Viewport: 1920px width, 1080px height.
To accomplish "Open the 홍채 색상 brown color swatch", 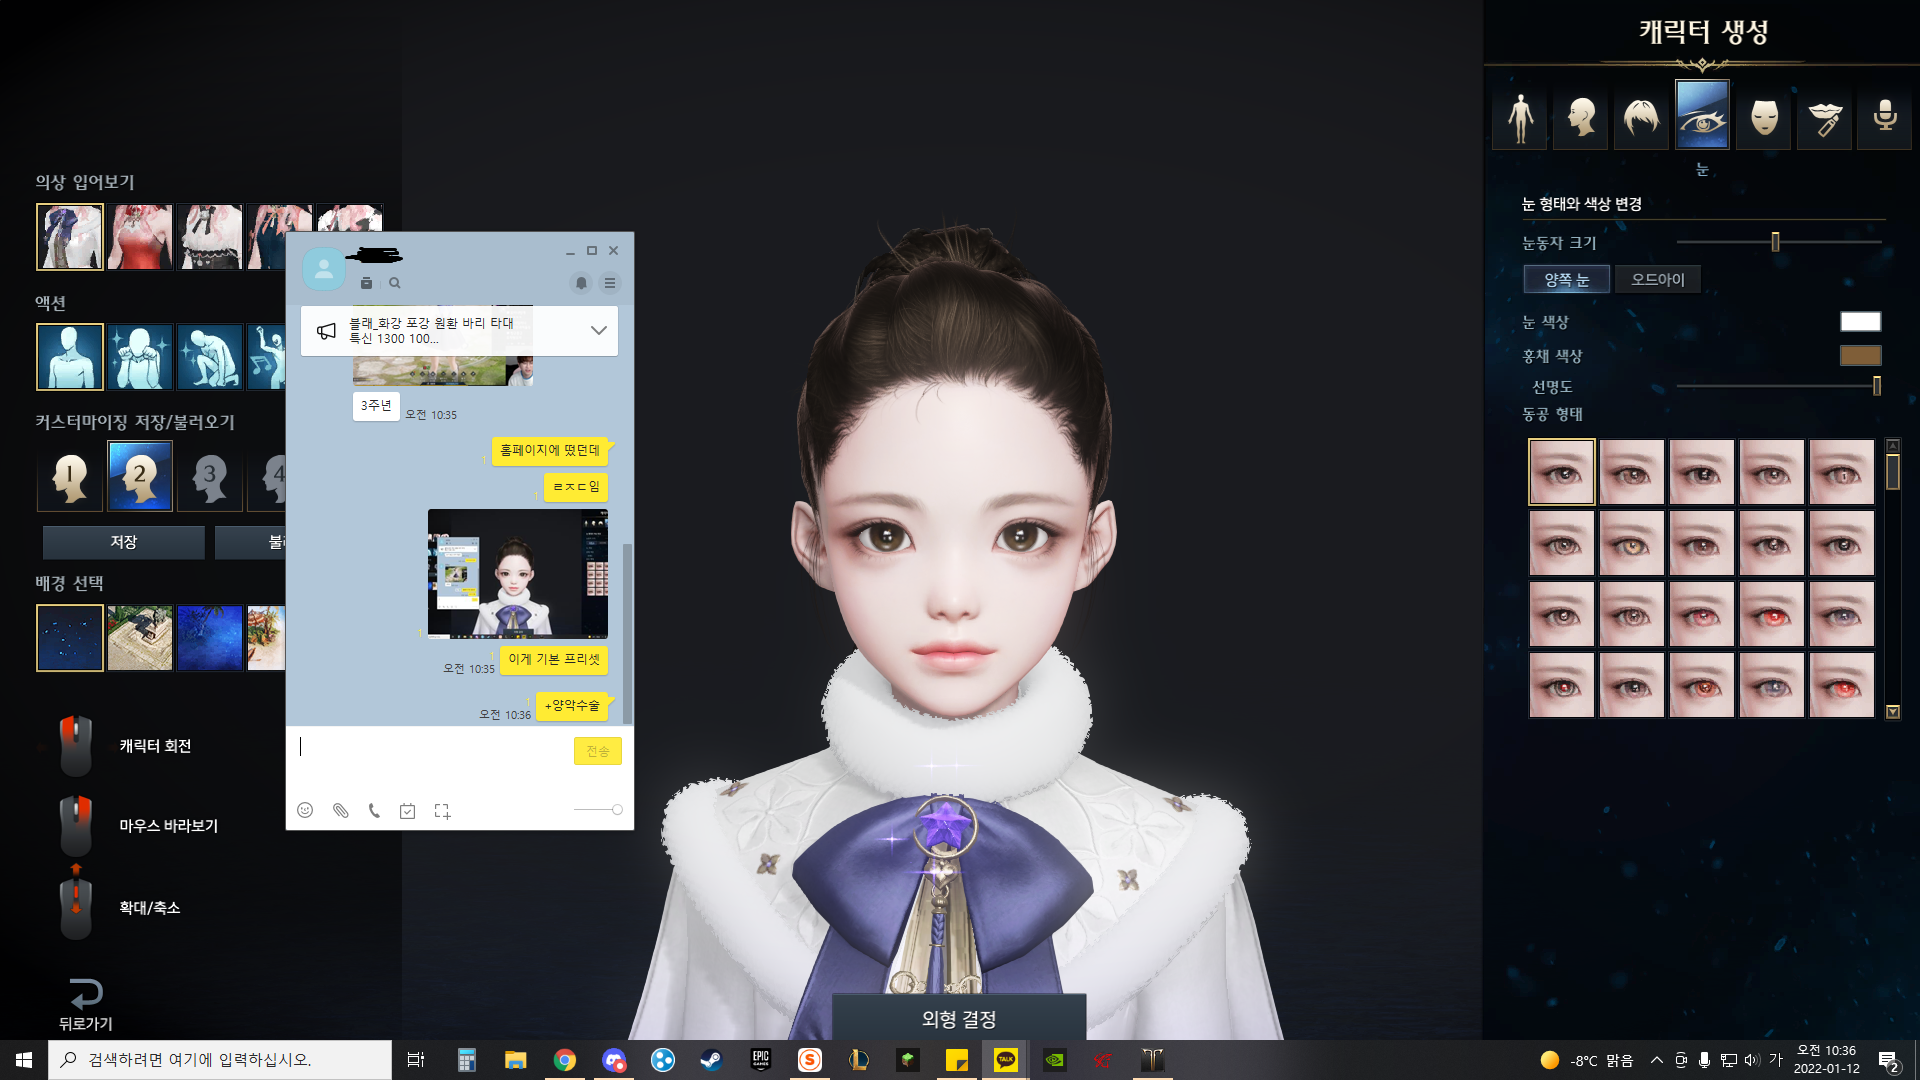I will click(1860, 356).
